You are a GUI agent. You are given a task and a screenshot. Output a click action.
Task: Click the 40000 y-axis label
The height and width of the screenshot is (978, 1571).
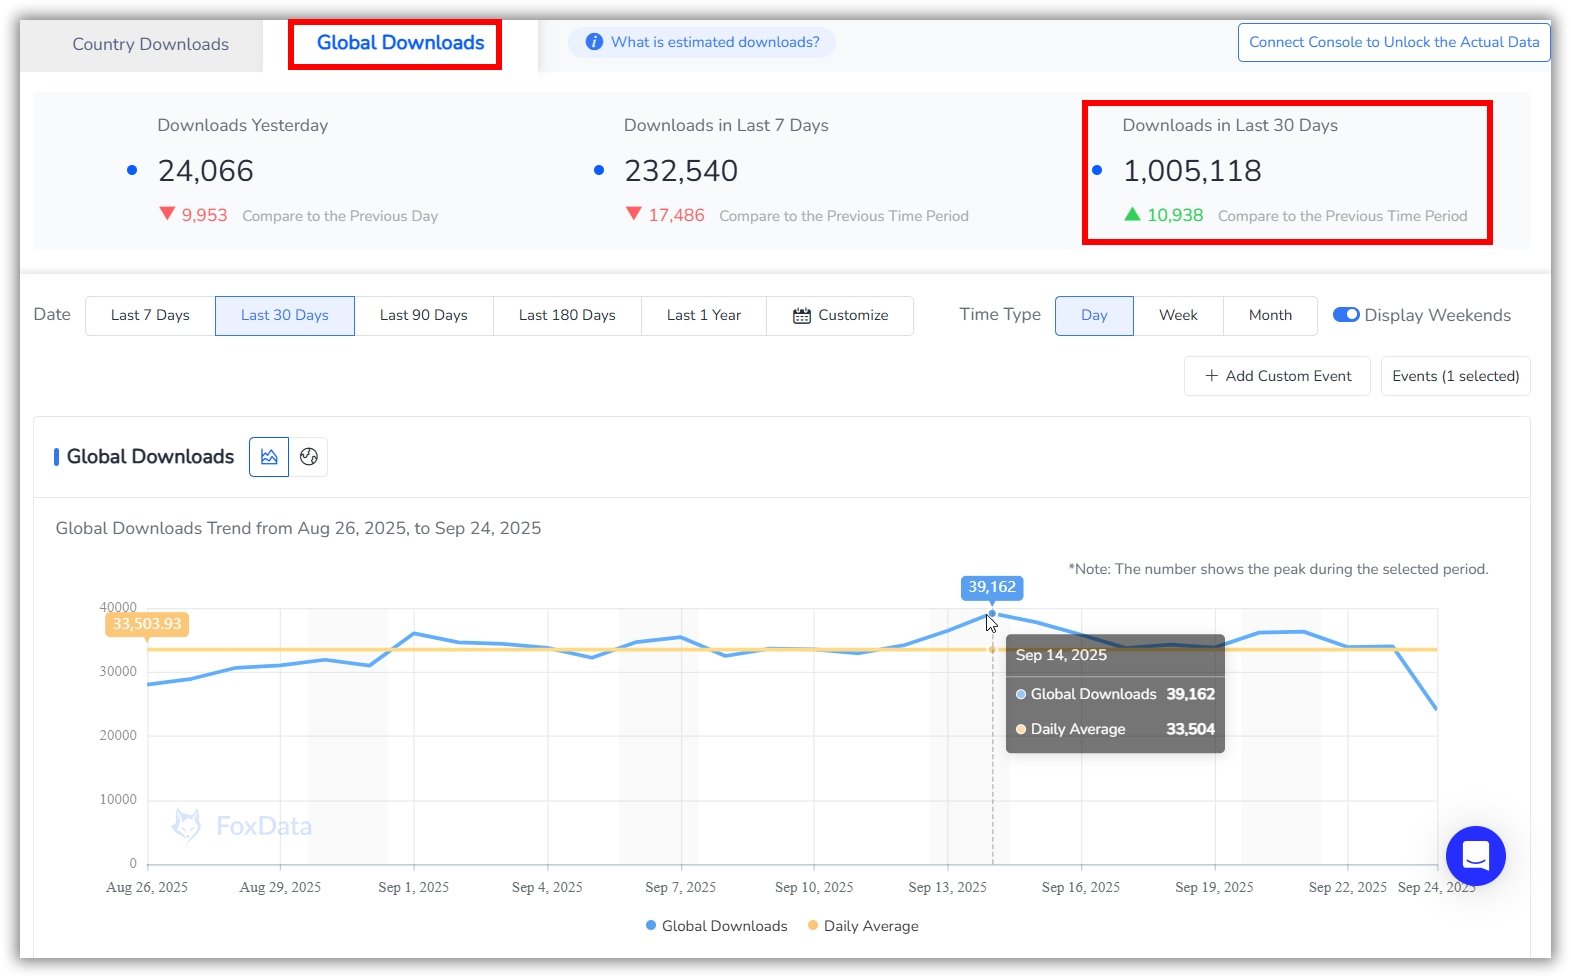[118, 607]
